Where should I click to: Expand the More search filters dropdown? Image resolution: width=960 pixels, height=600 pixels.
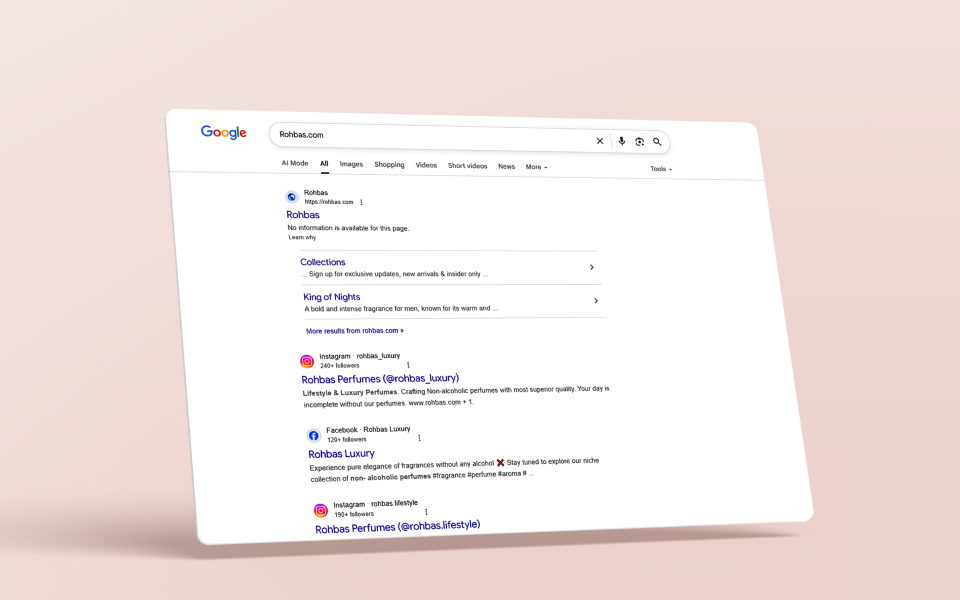[x=536, y=167]
